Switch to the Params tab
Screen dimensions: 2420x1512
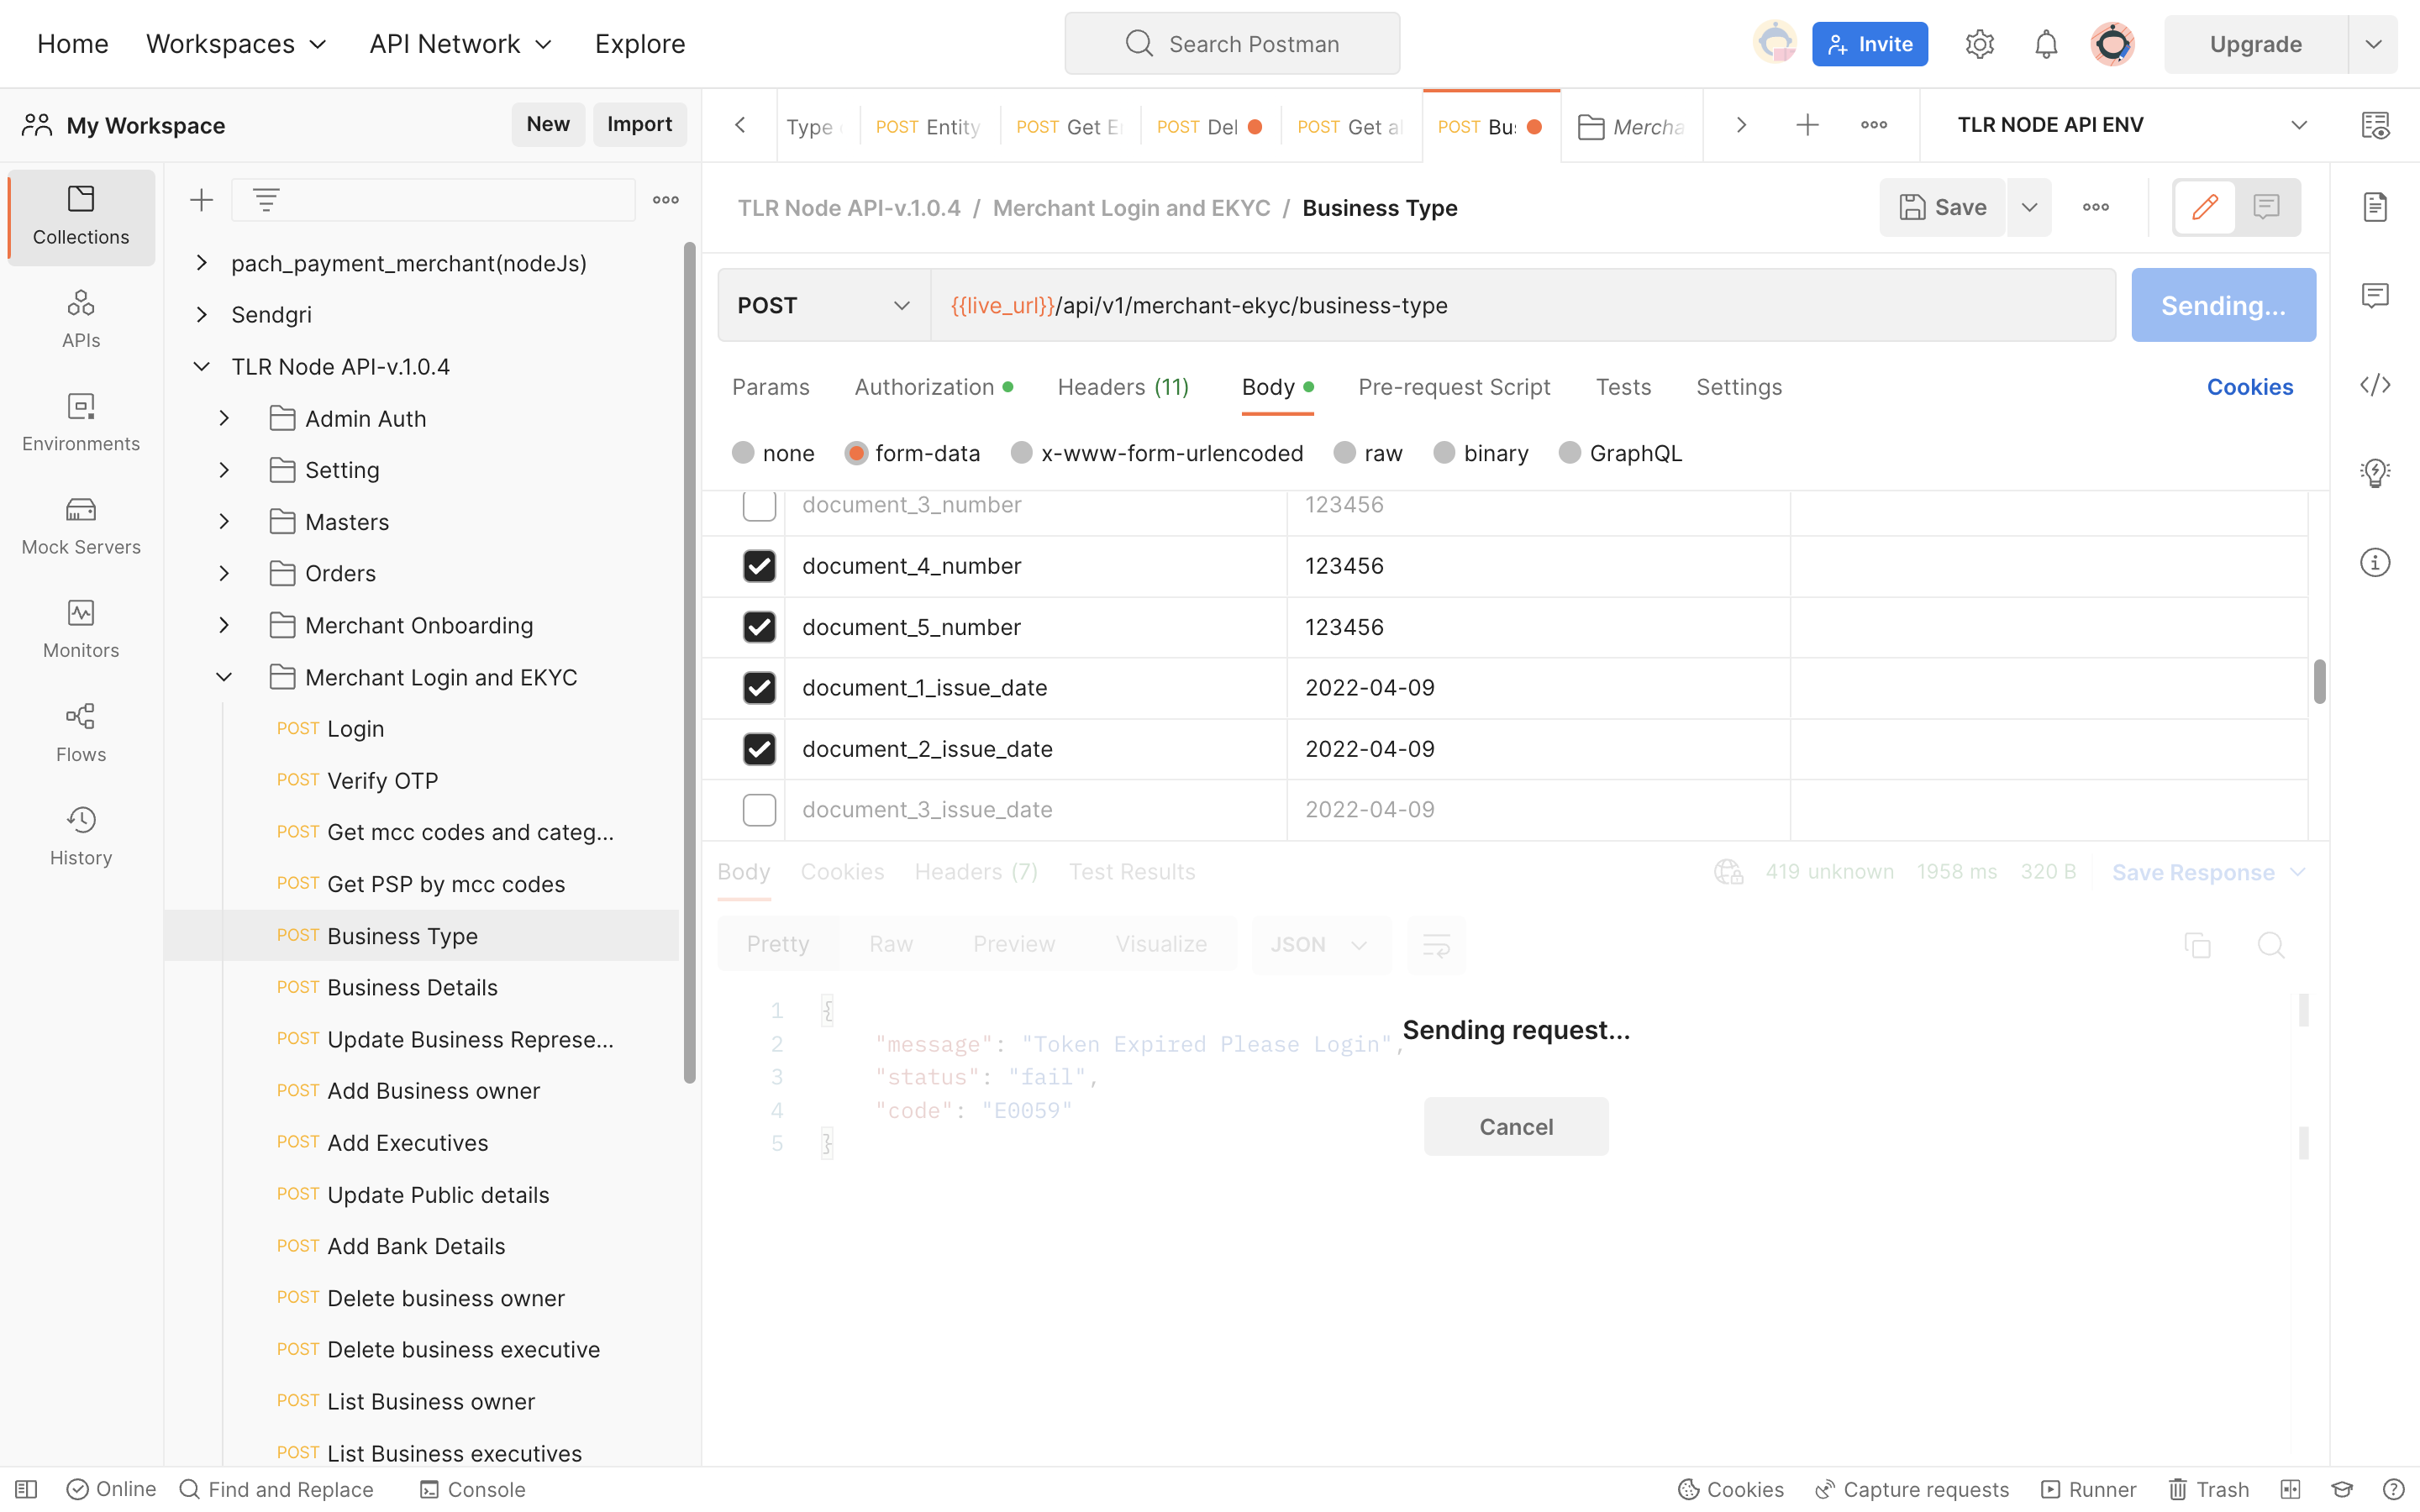point(770,387)
